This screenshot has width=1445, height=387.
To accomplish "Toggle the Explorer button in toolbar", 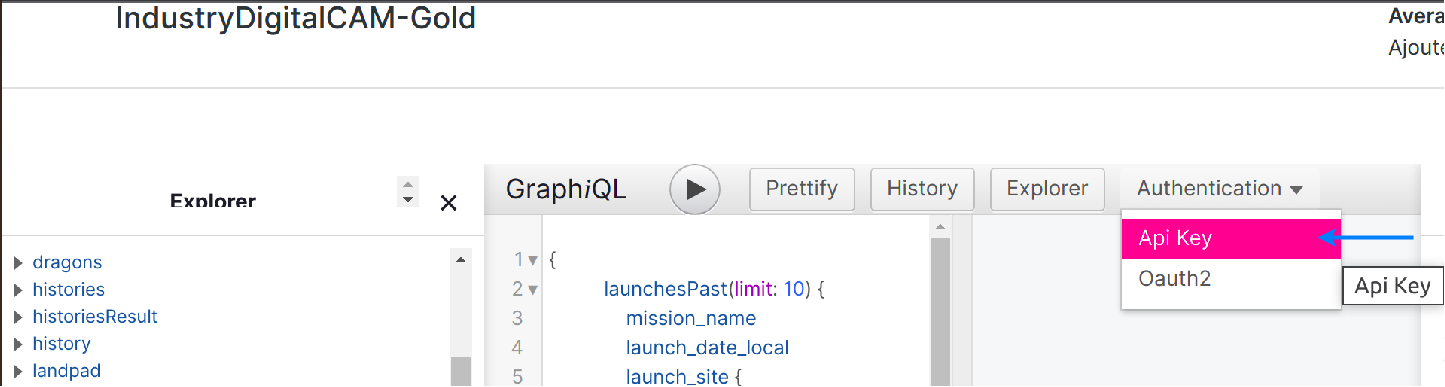I will tap(1047, 188).
